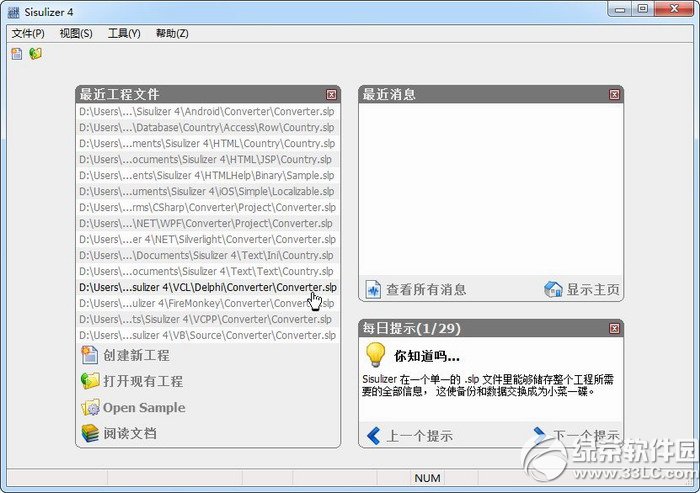Click the open project toolbar icon

(x=35, y=54)
